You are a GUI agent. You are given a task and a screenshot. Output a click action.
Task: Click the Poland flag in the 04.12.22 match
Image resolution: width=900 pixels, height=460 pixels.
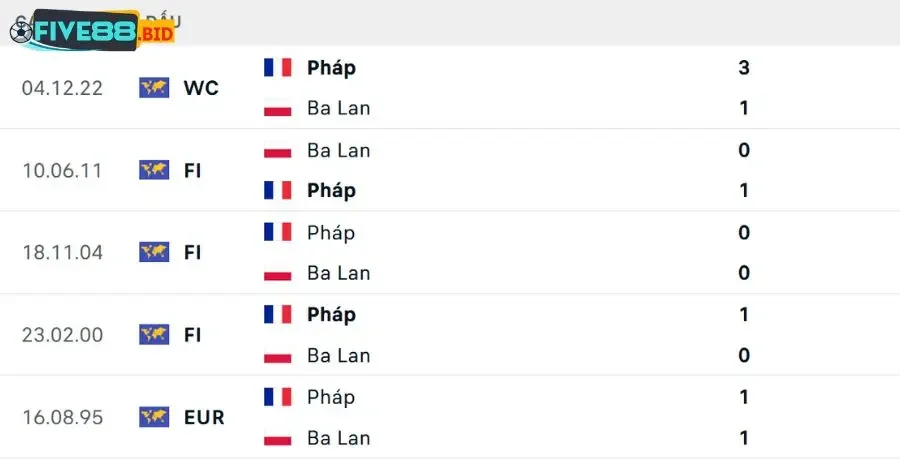click(278, 108)
